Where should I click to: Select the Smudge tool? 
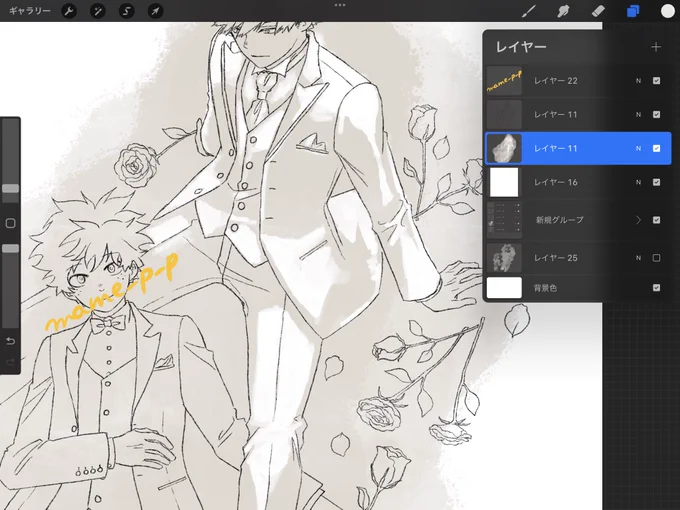(563, 11)
